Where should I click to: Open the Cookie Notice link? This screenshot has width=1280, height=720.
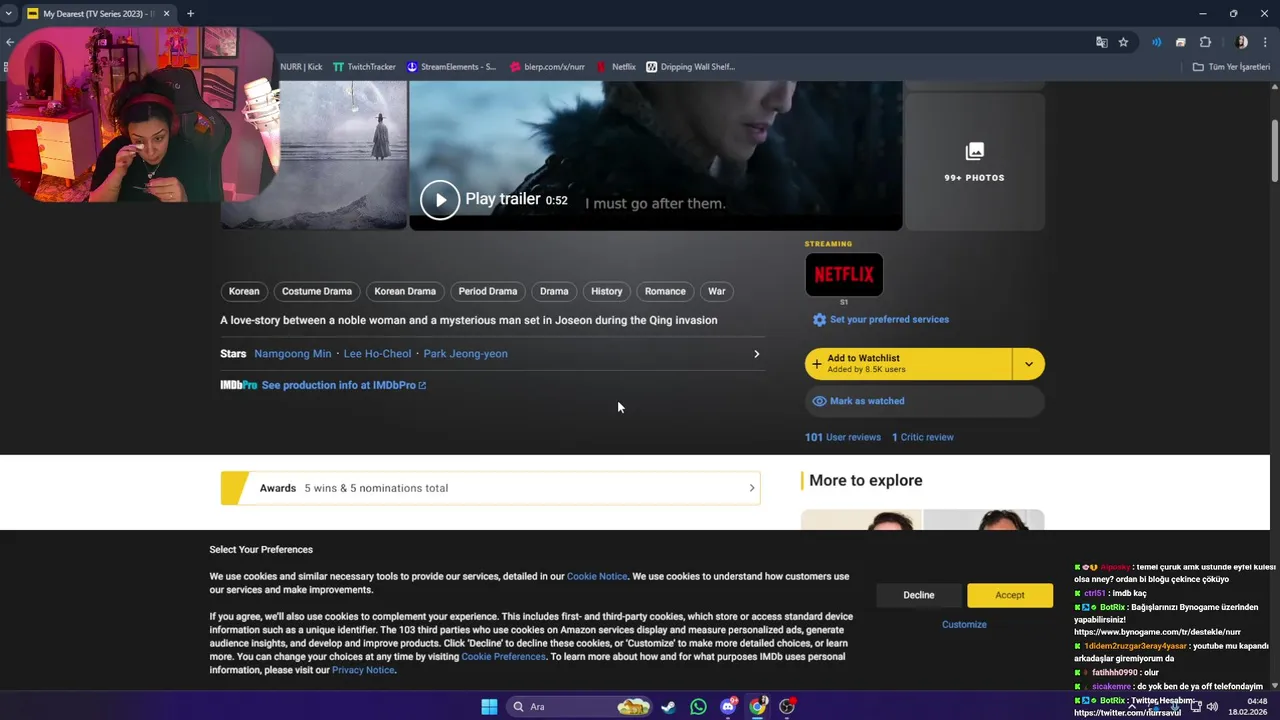(x=597, y=577)
